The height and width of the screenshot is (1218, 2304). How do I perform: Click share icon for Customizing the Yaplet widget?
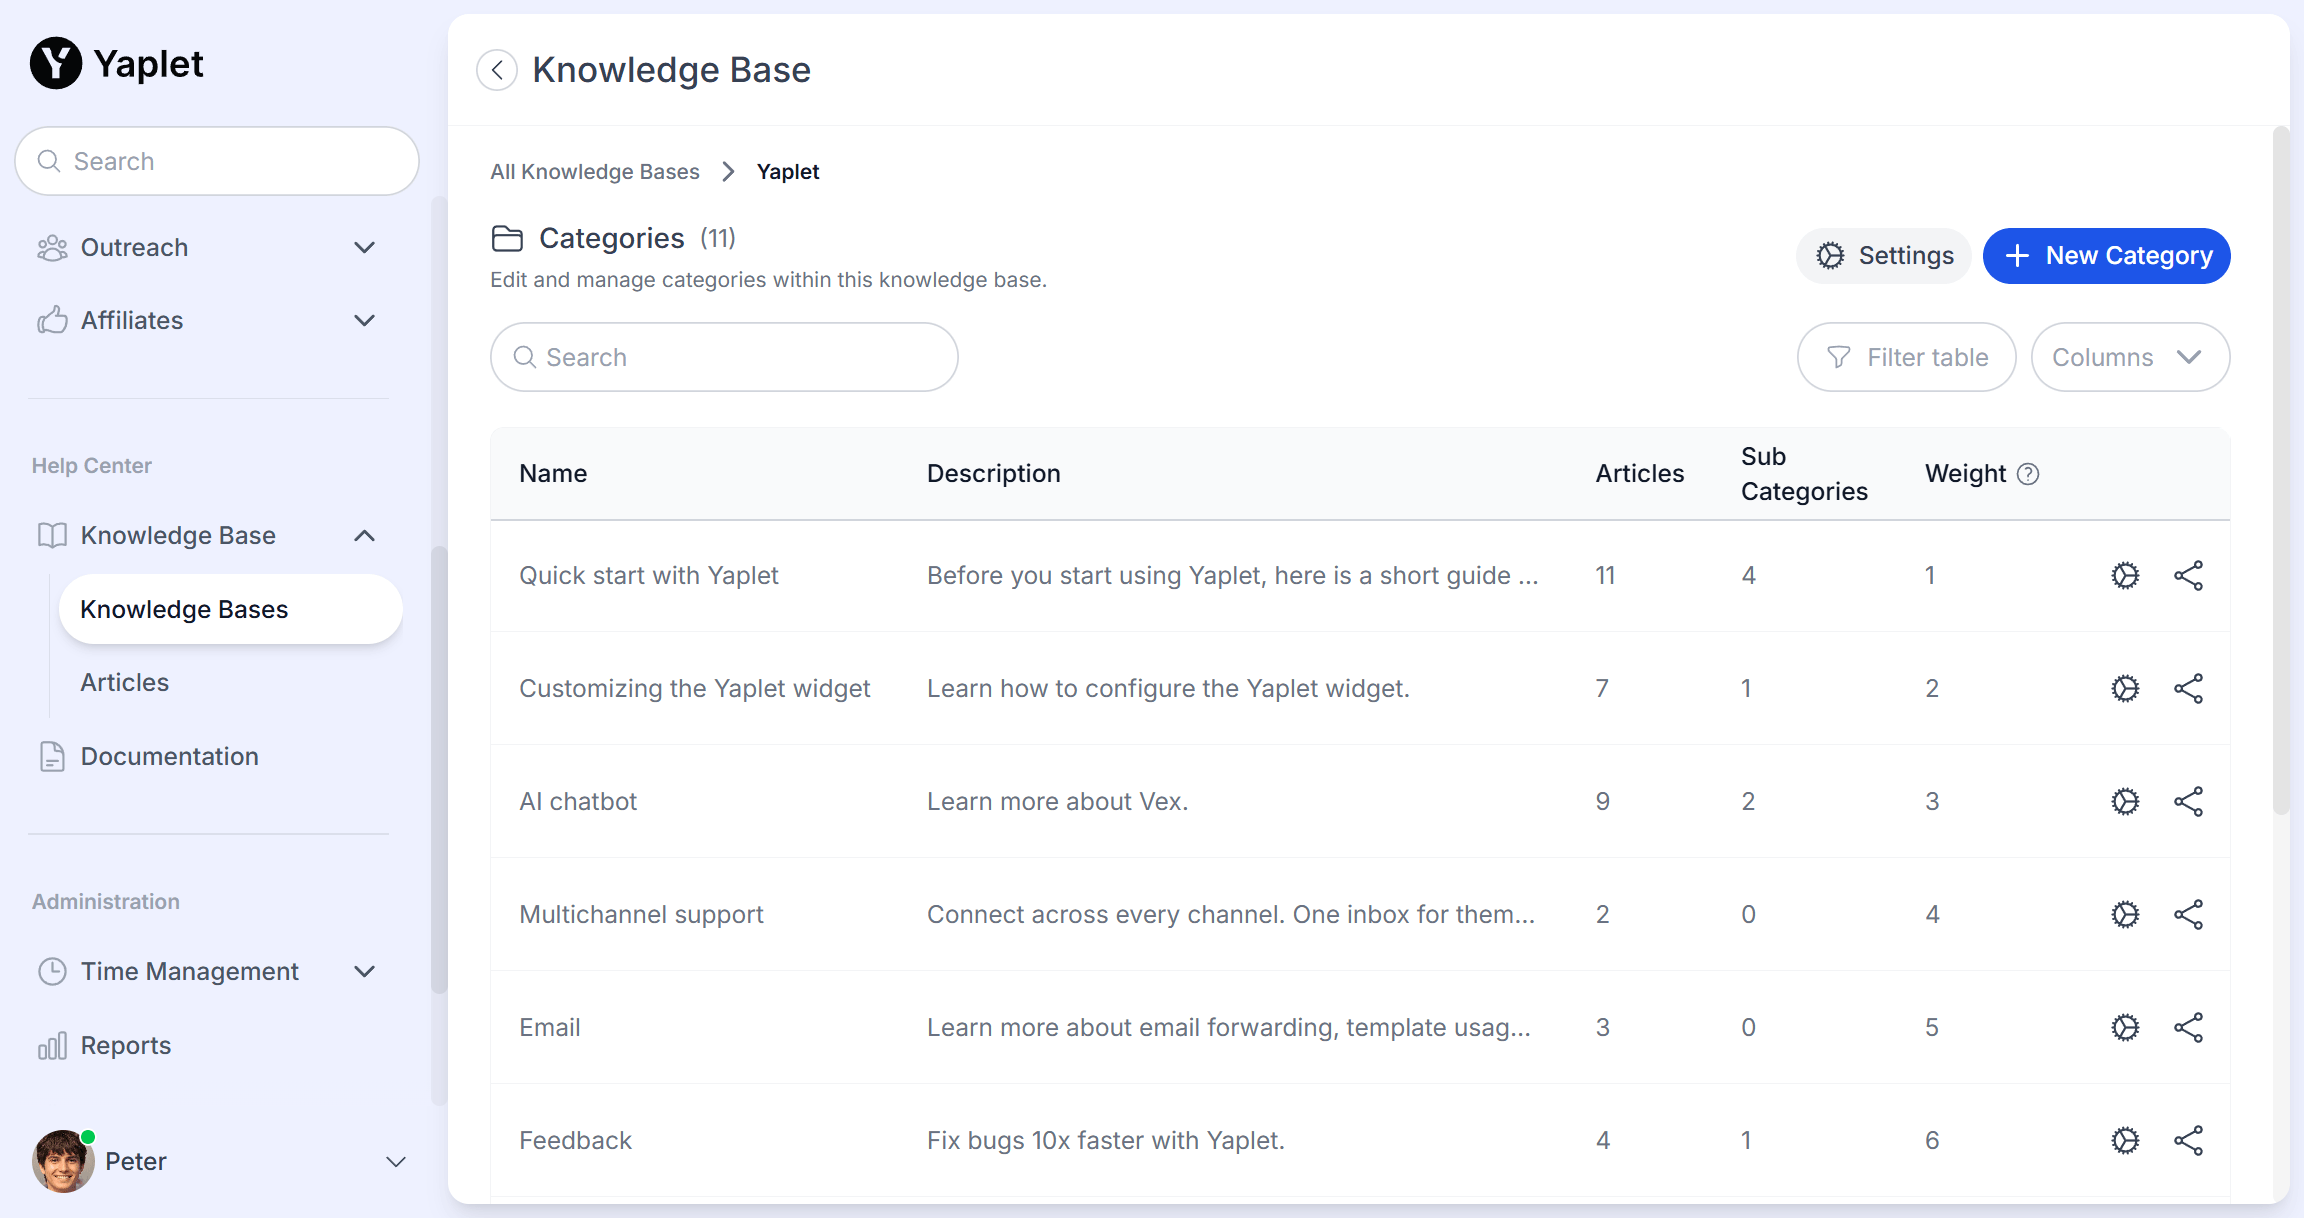(2188, 688)
